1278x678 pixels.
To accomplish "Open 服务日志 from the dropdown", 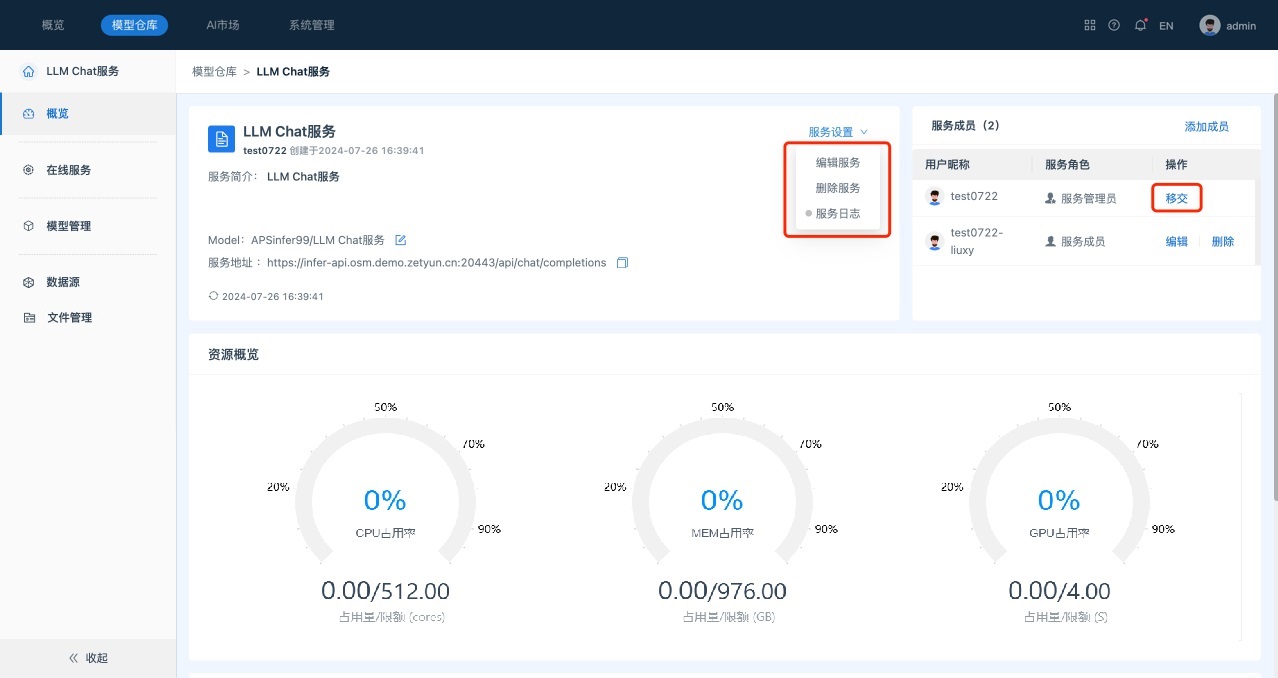I will 838,213.
